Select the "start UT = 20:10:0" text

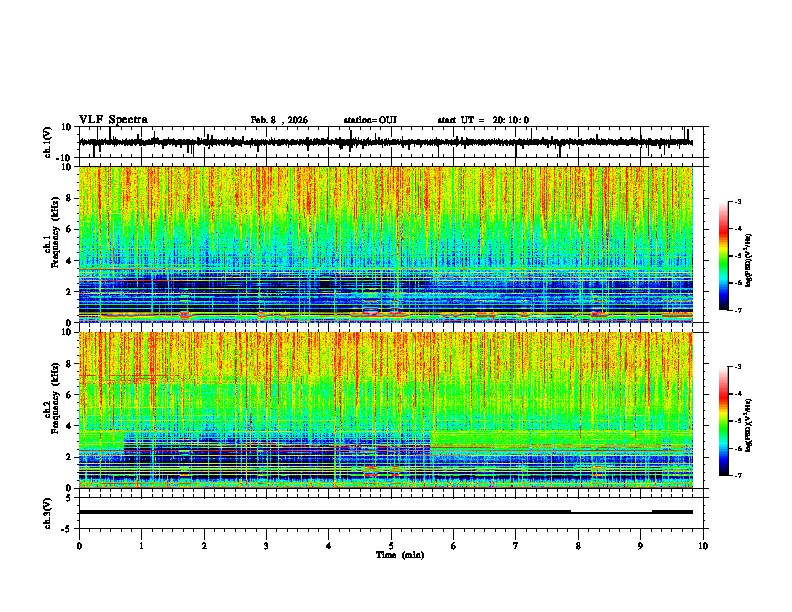(x=483, y=120)
